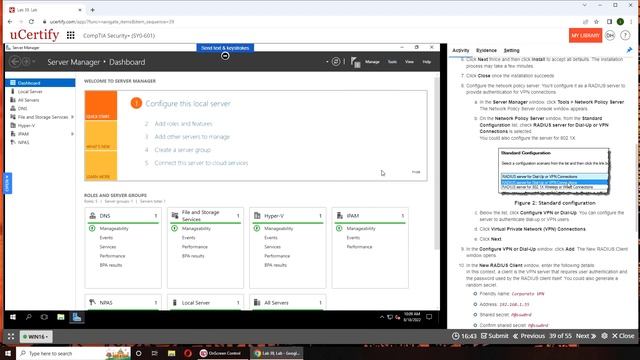Click Performance in the IPAM tile
This screenshot has width=640, height=360.
(x=359, y=247)
